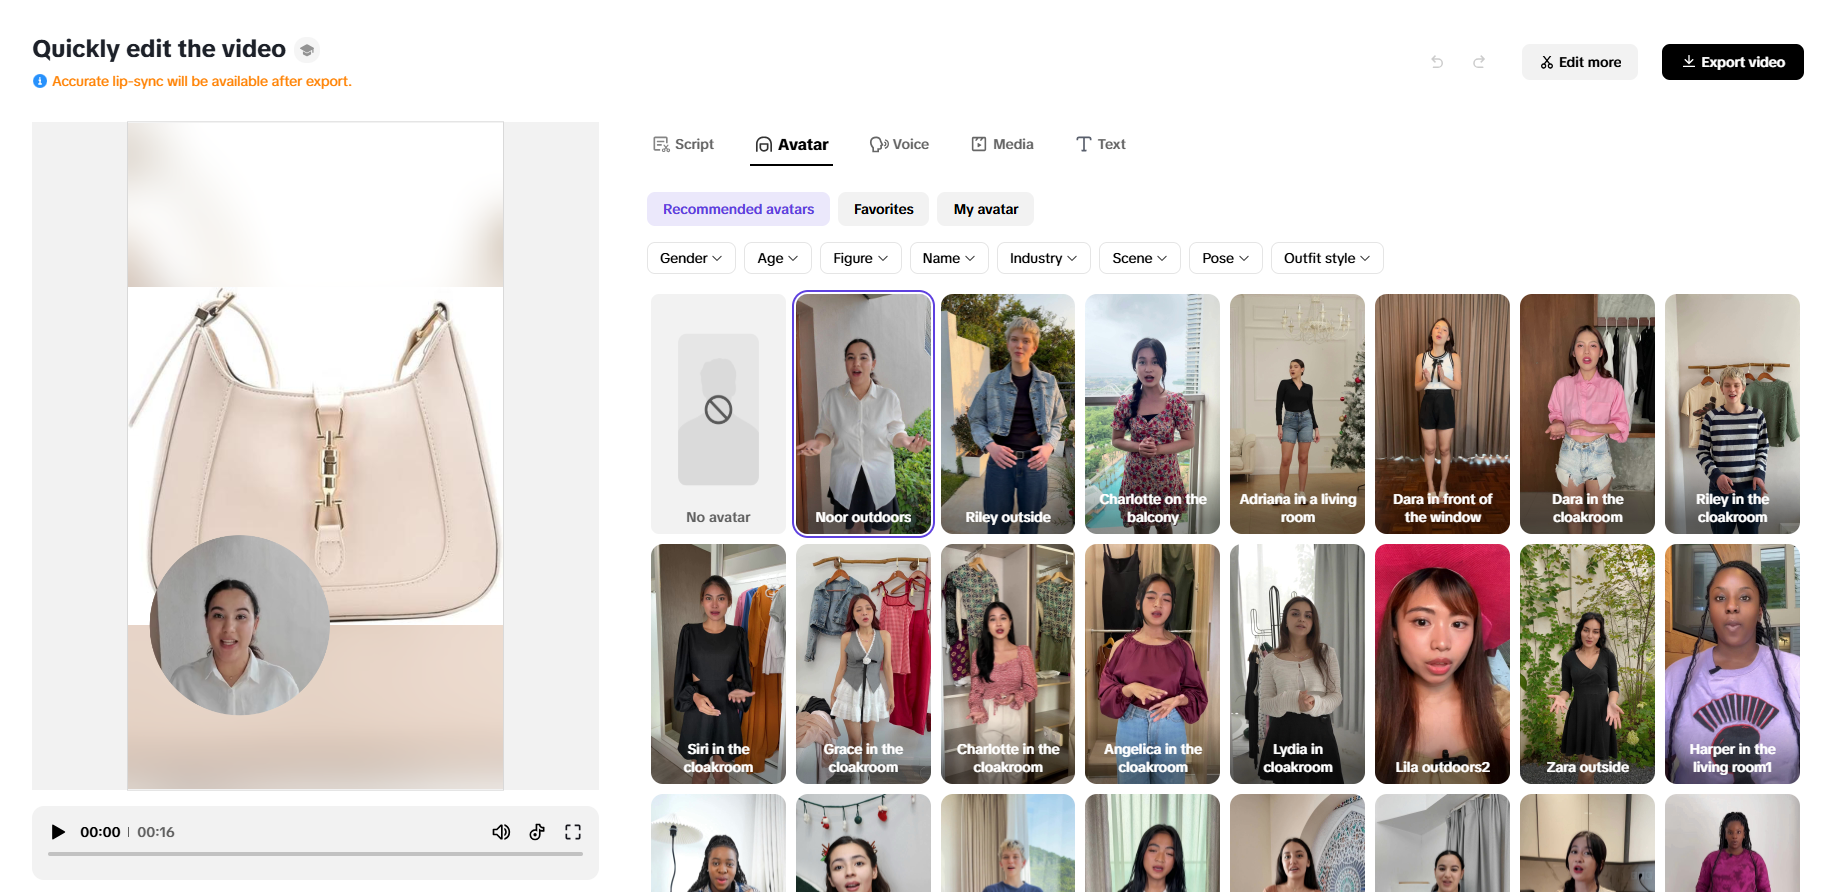Mute the preview volume

[x=501, y=832]
